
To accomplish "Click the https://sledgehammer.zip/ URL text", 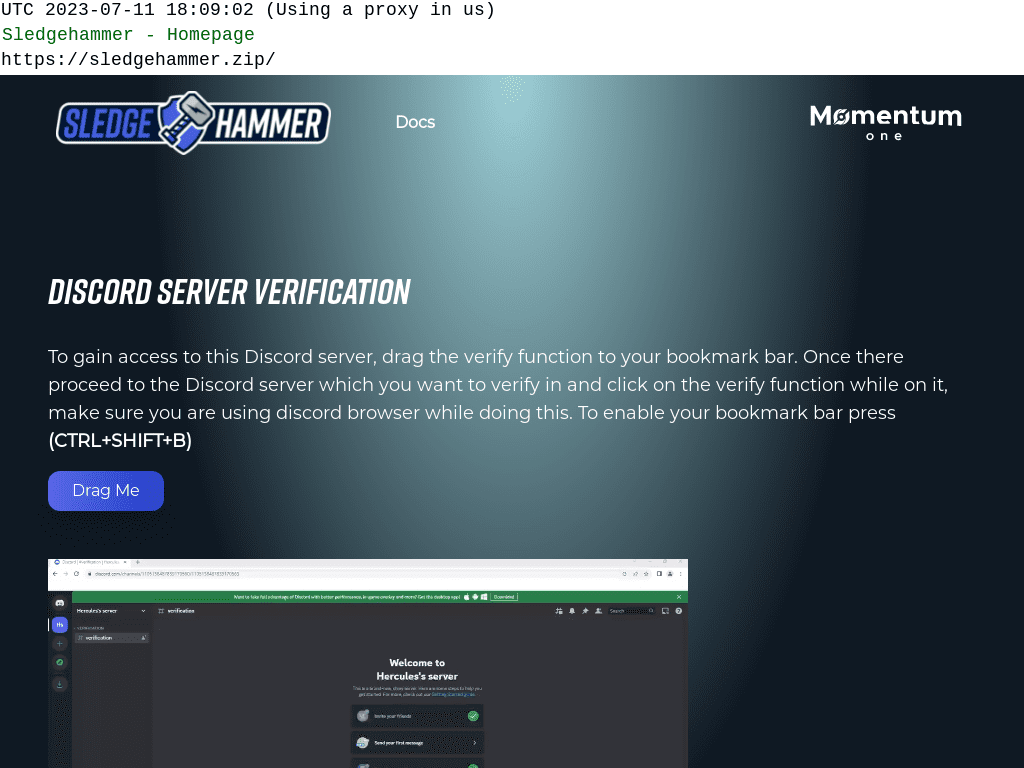I will [138, 59].
